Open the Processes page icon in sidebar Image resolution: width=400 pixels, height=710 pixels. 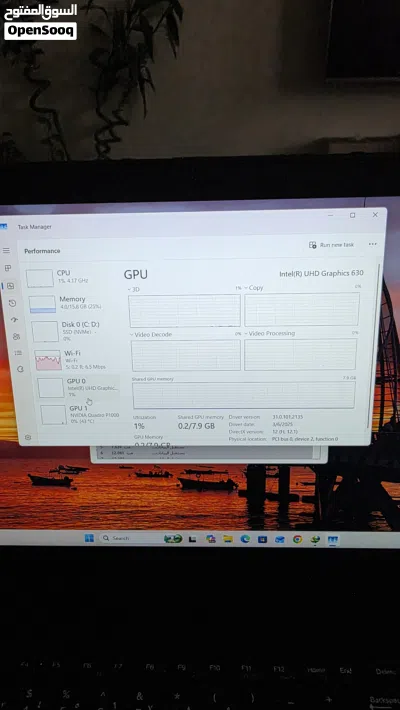8,268
